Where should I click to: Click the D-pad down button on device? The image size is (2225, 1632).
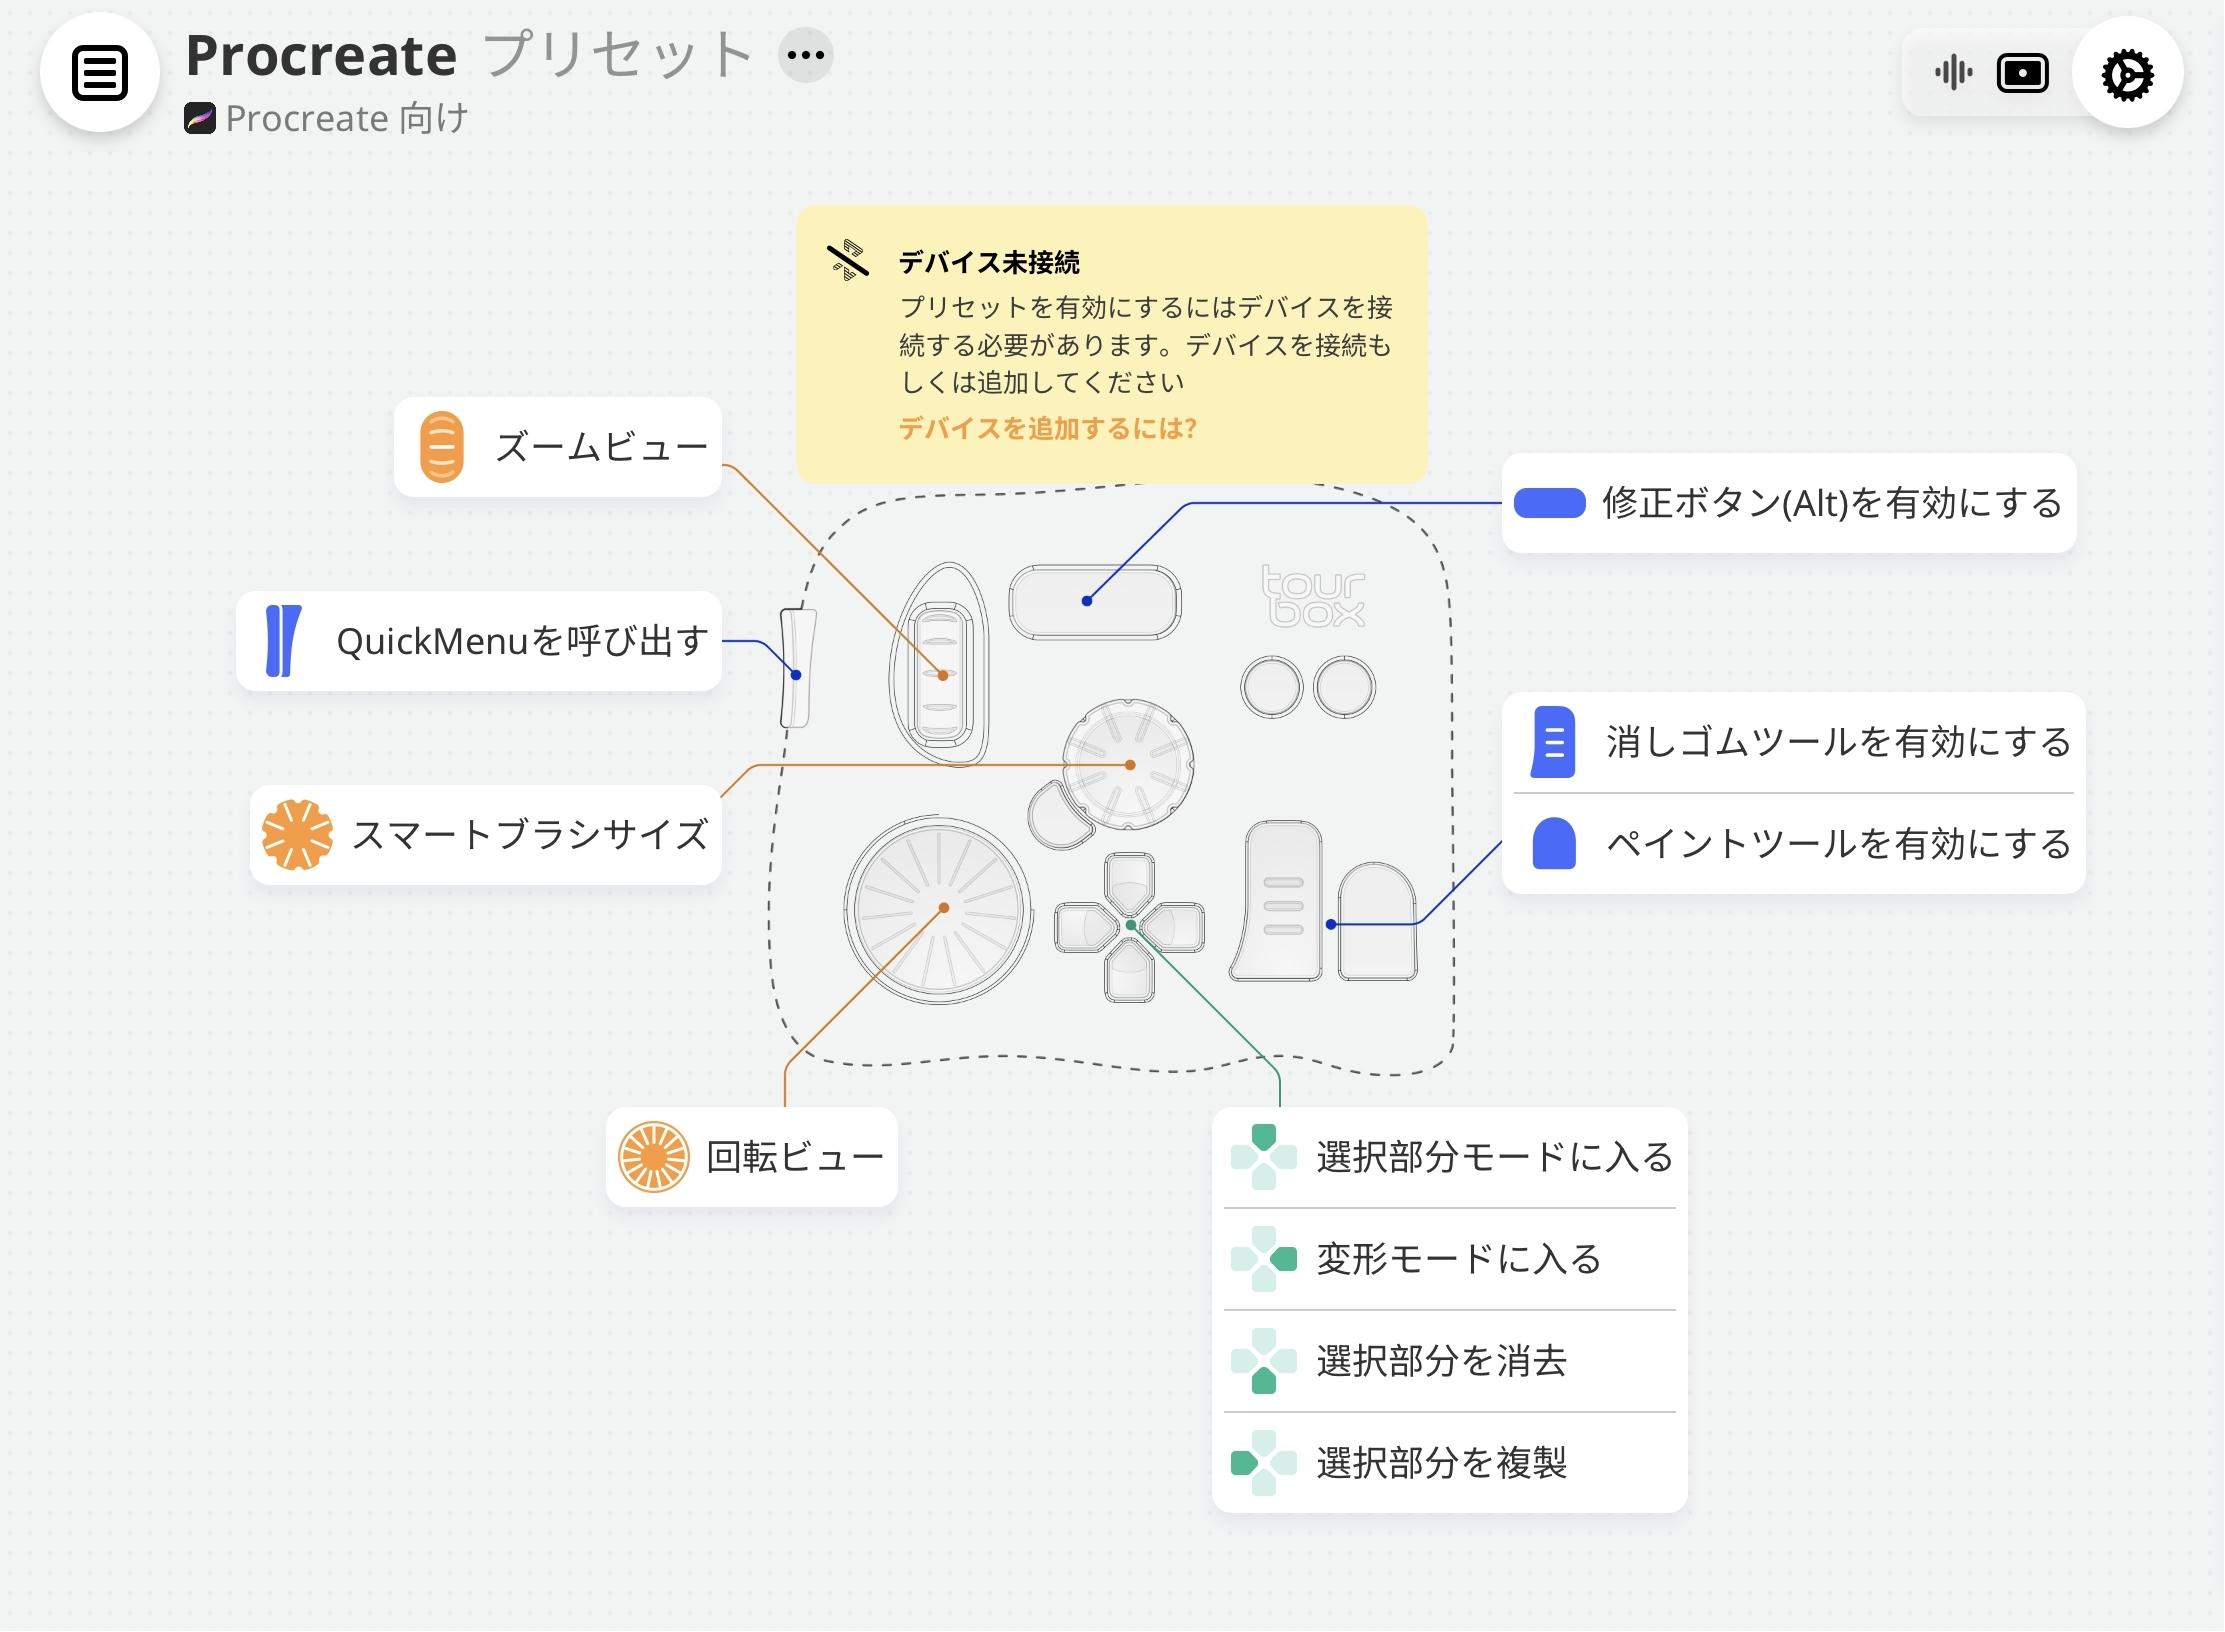coord(1129,972)
